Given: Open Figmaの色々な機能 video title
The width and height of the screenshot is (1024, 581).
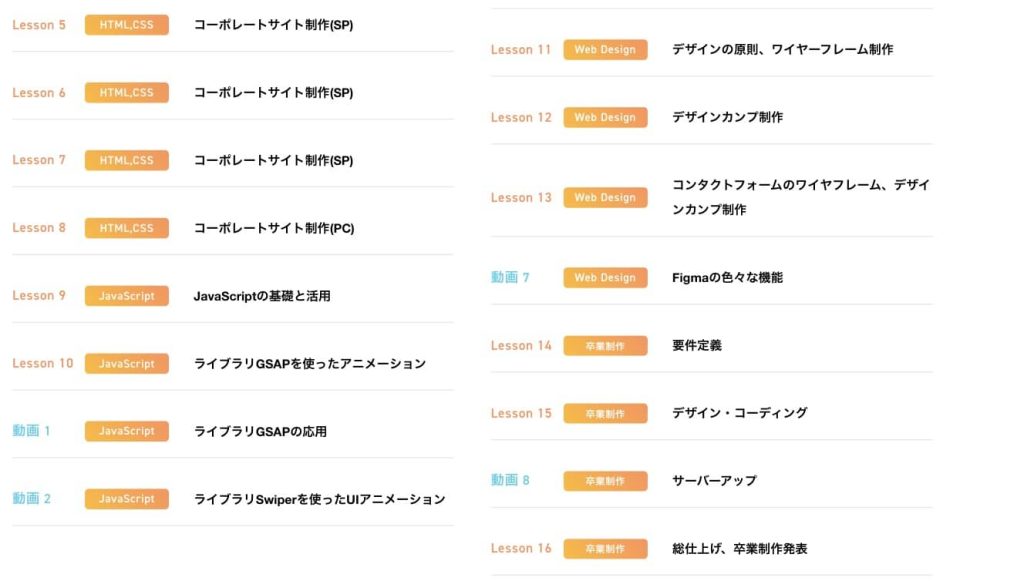Looking at the screenshot, I should pyautogui.click(x=727, y=278).
